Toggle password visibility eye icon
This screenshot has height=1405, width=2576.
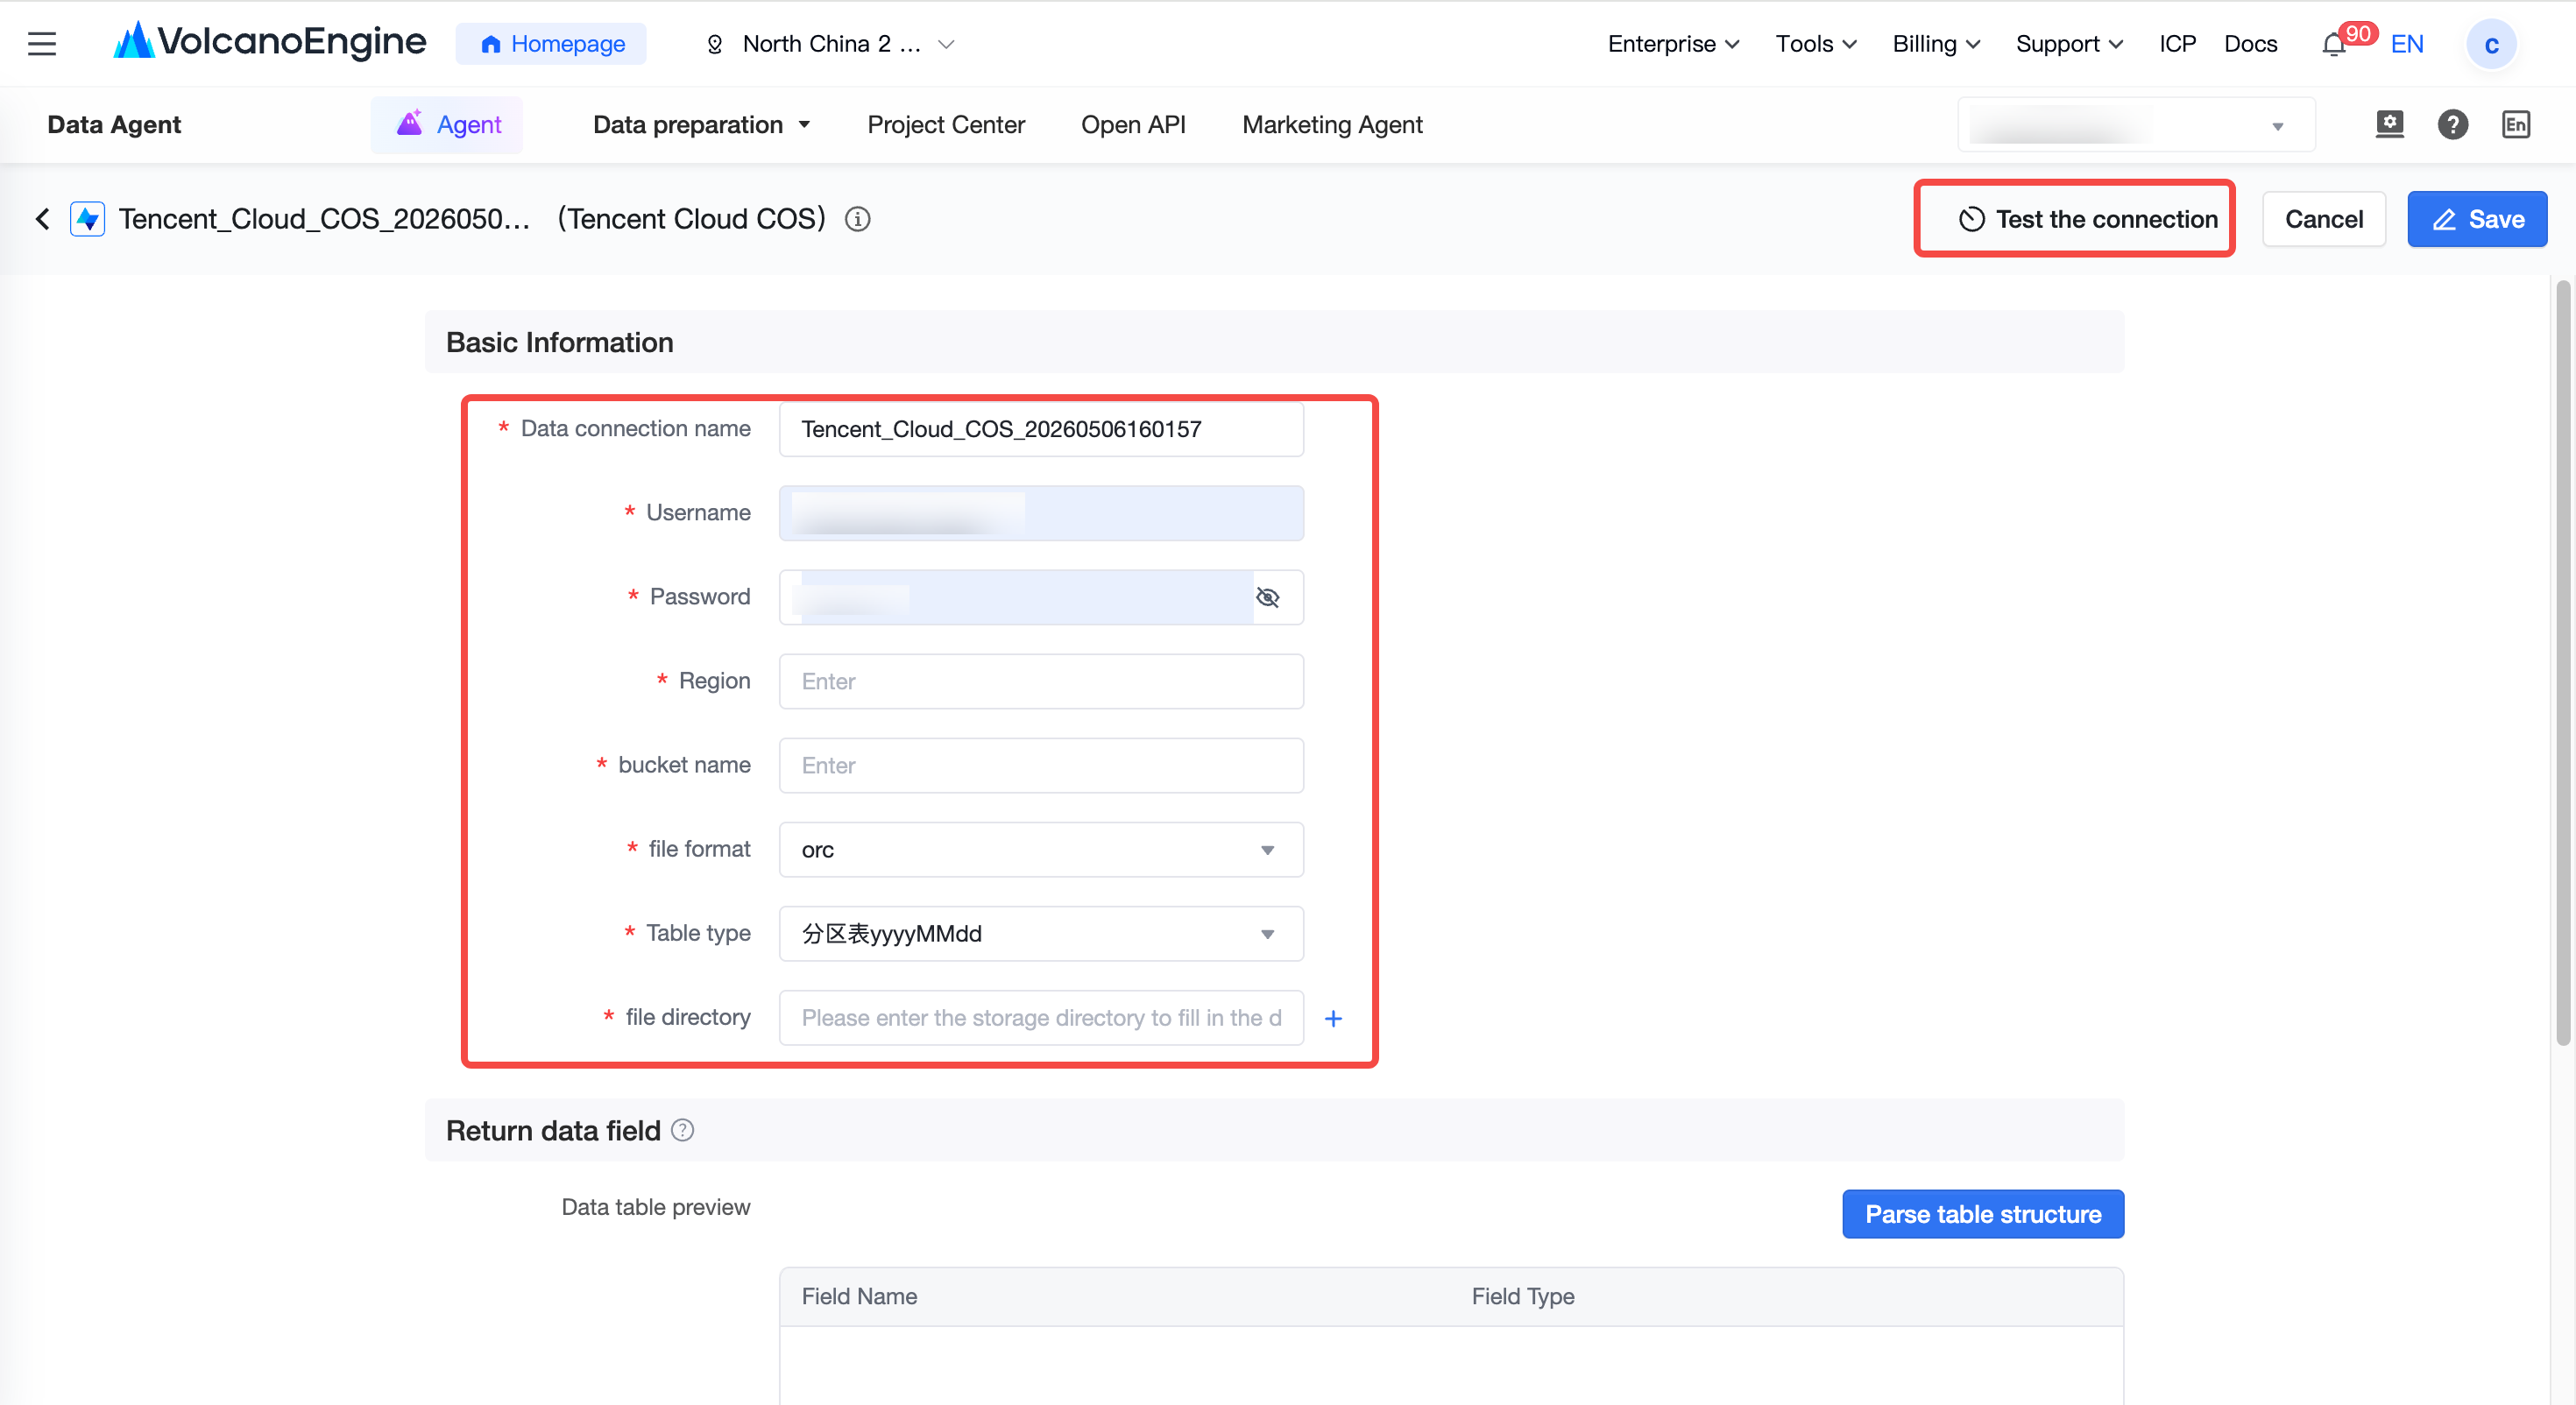(1267, 597)
